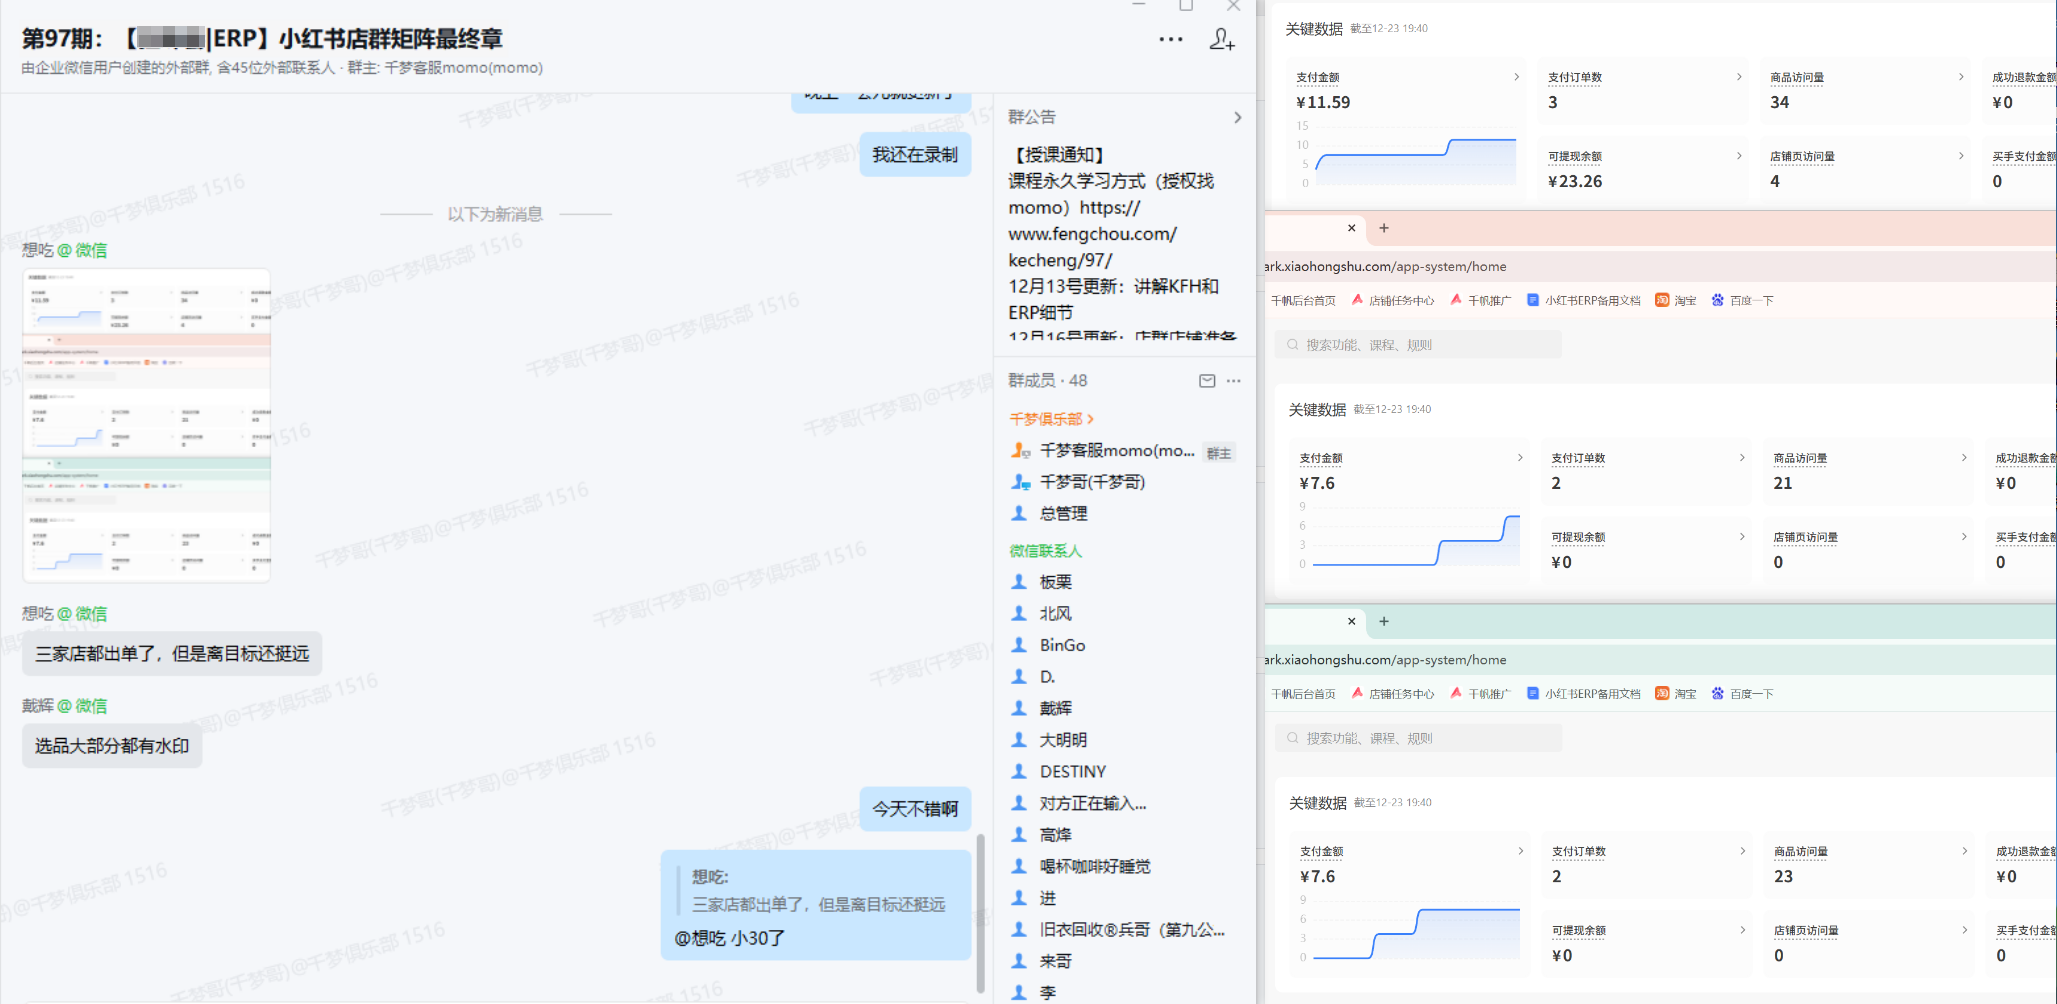The height and width of the screenshot is (1004, 2057).
Task: Click the message bubble 我还在录制
Action: click(x=915, y=155)
